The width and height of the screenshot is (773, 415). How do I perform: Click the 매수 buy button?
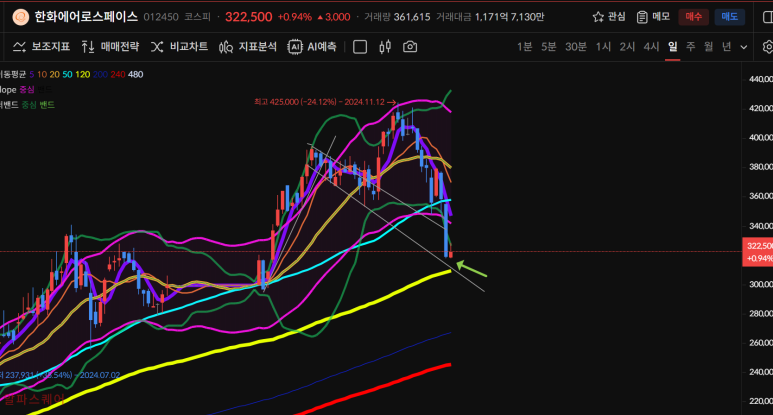[x=693, y=17]
